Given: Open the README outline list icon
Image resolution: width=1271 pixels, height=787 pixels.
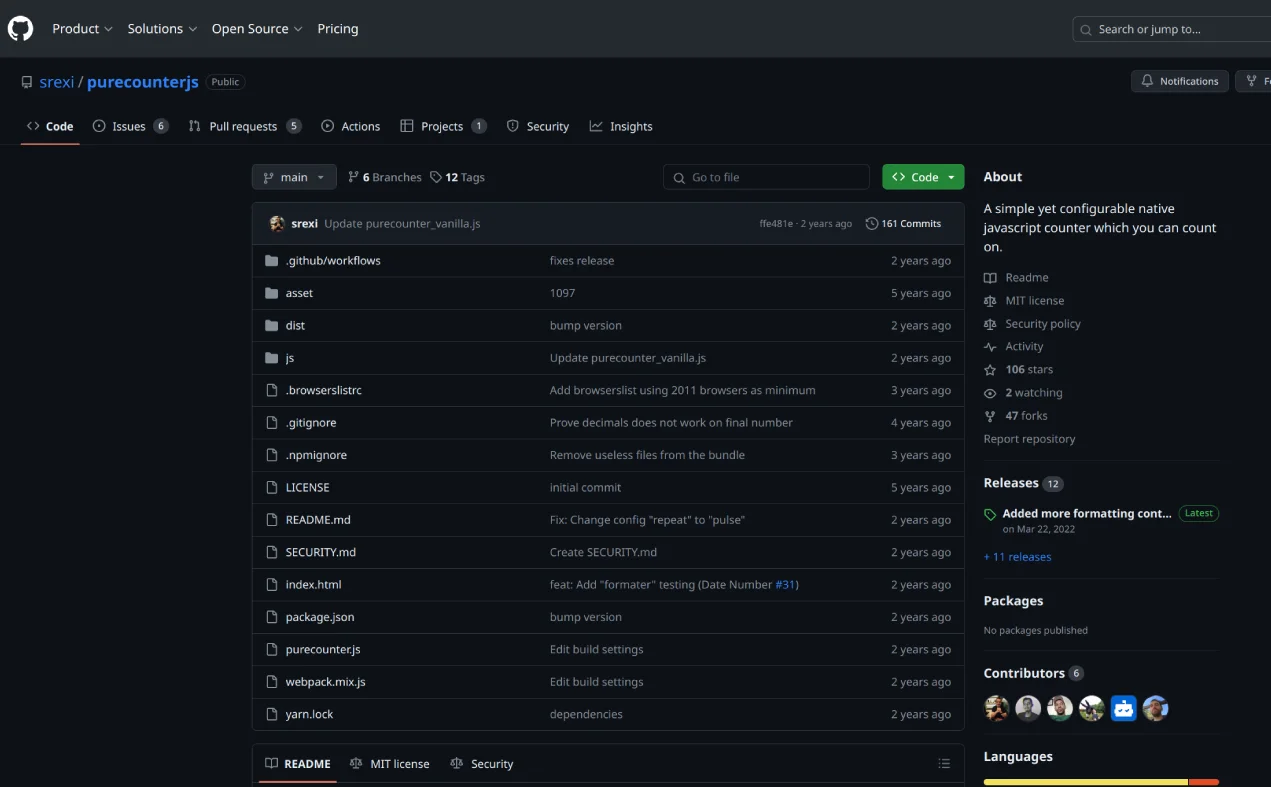Looking at the screenshot, I should coord(944,763).
